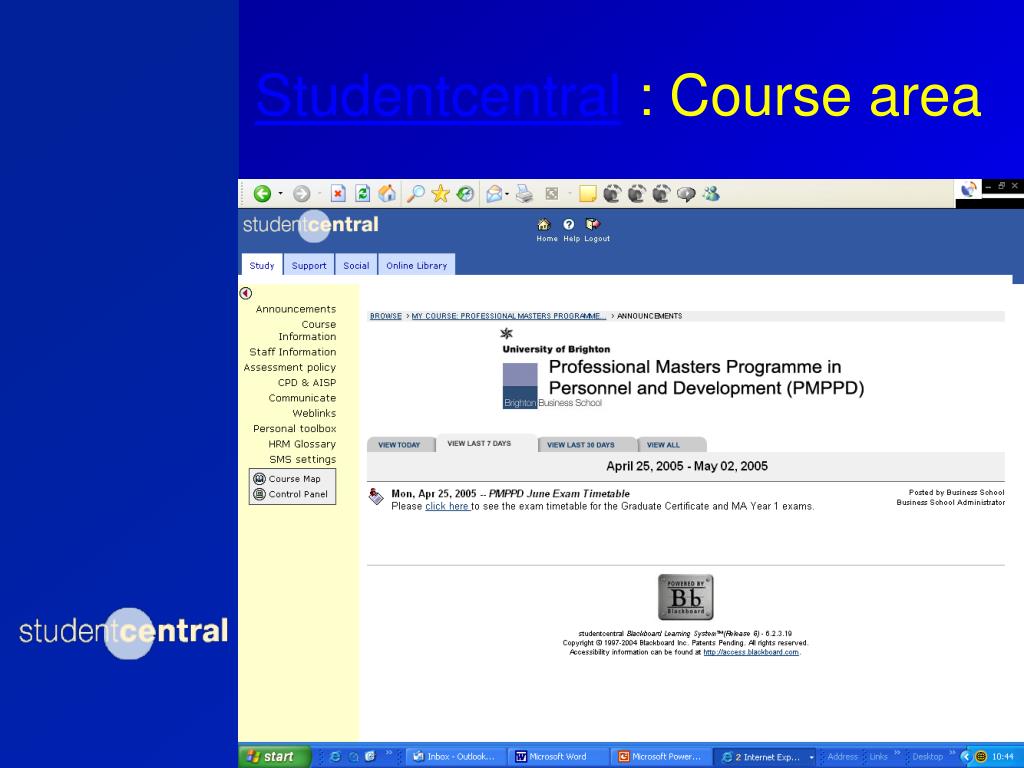This screenshot has height=768, width=1024.
Task: Expand the Mail button dropdown arrow
Action: tap(507, 194)
